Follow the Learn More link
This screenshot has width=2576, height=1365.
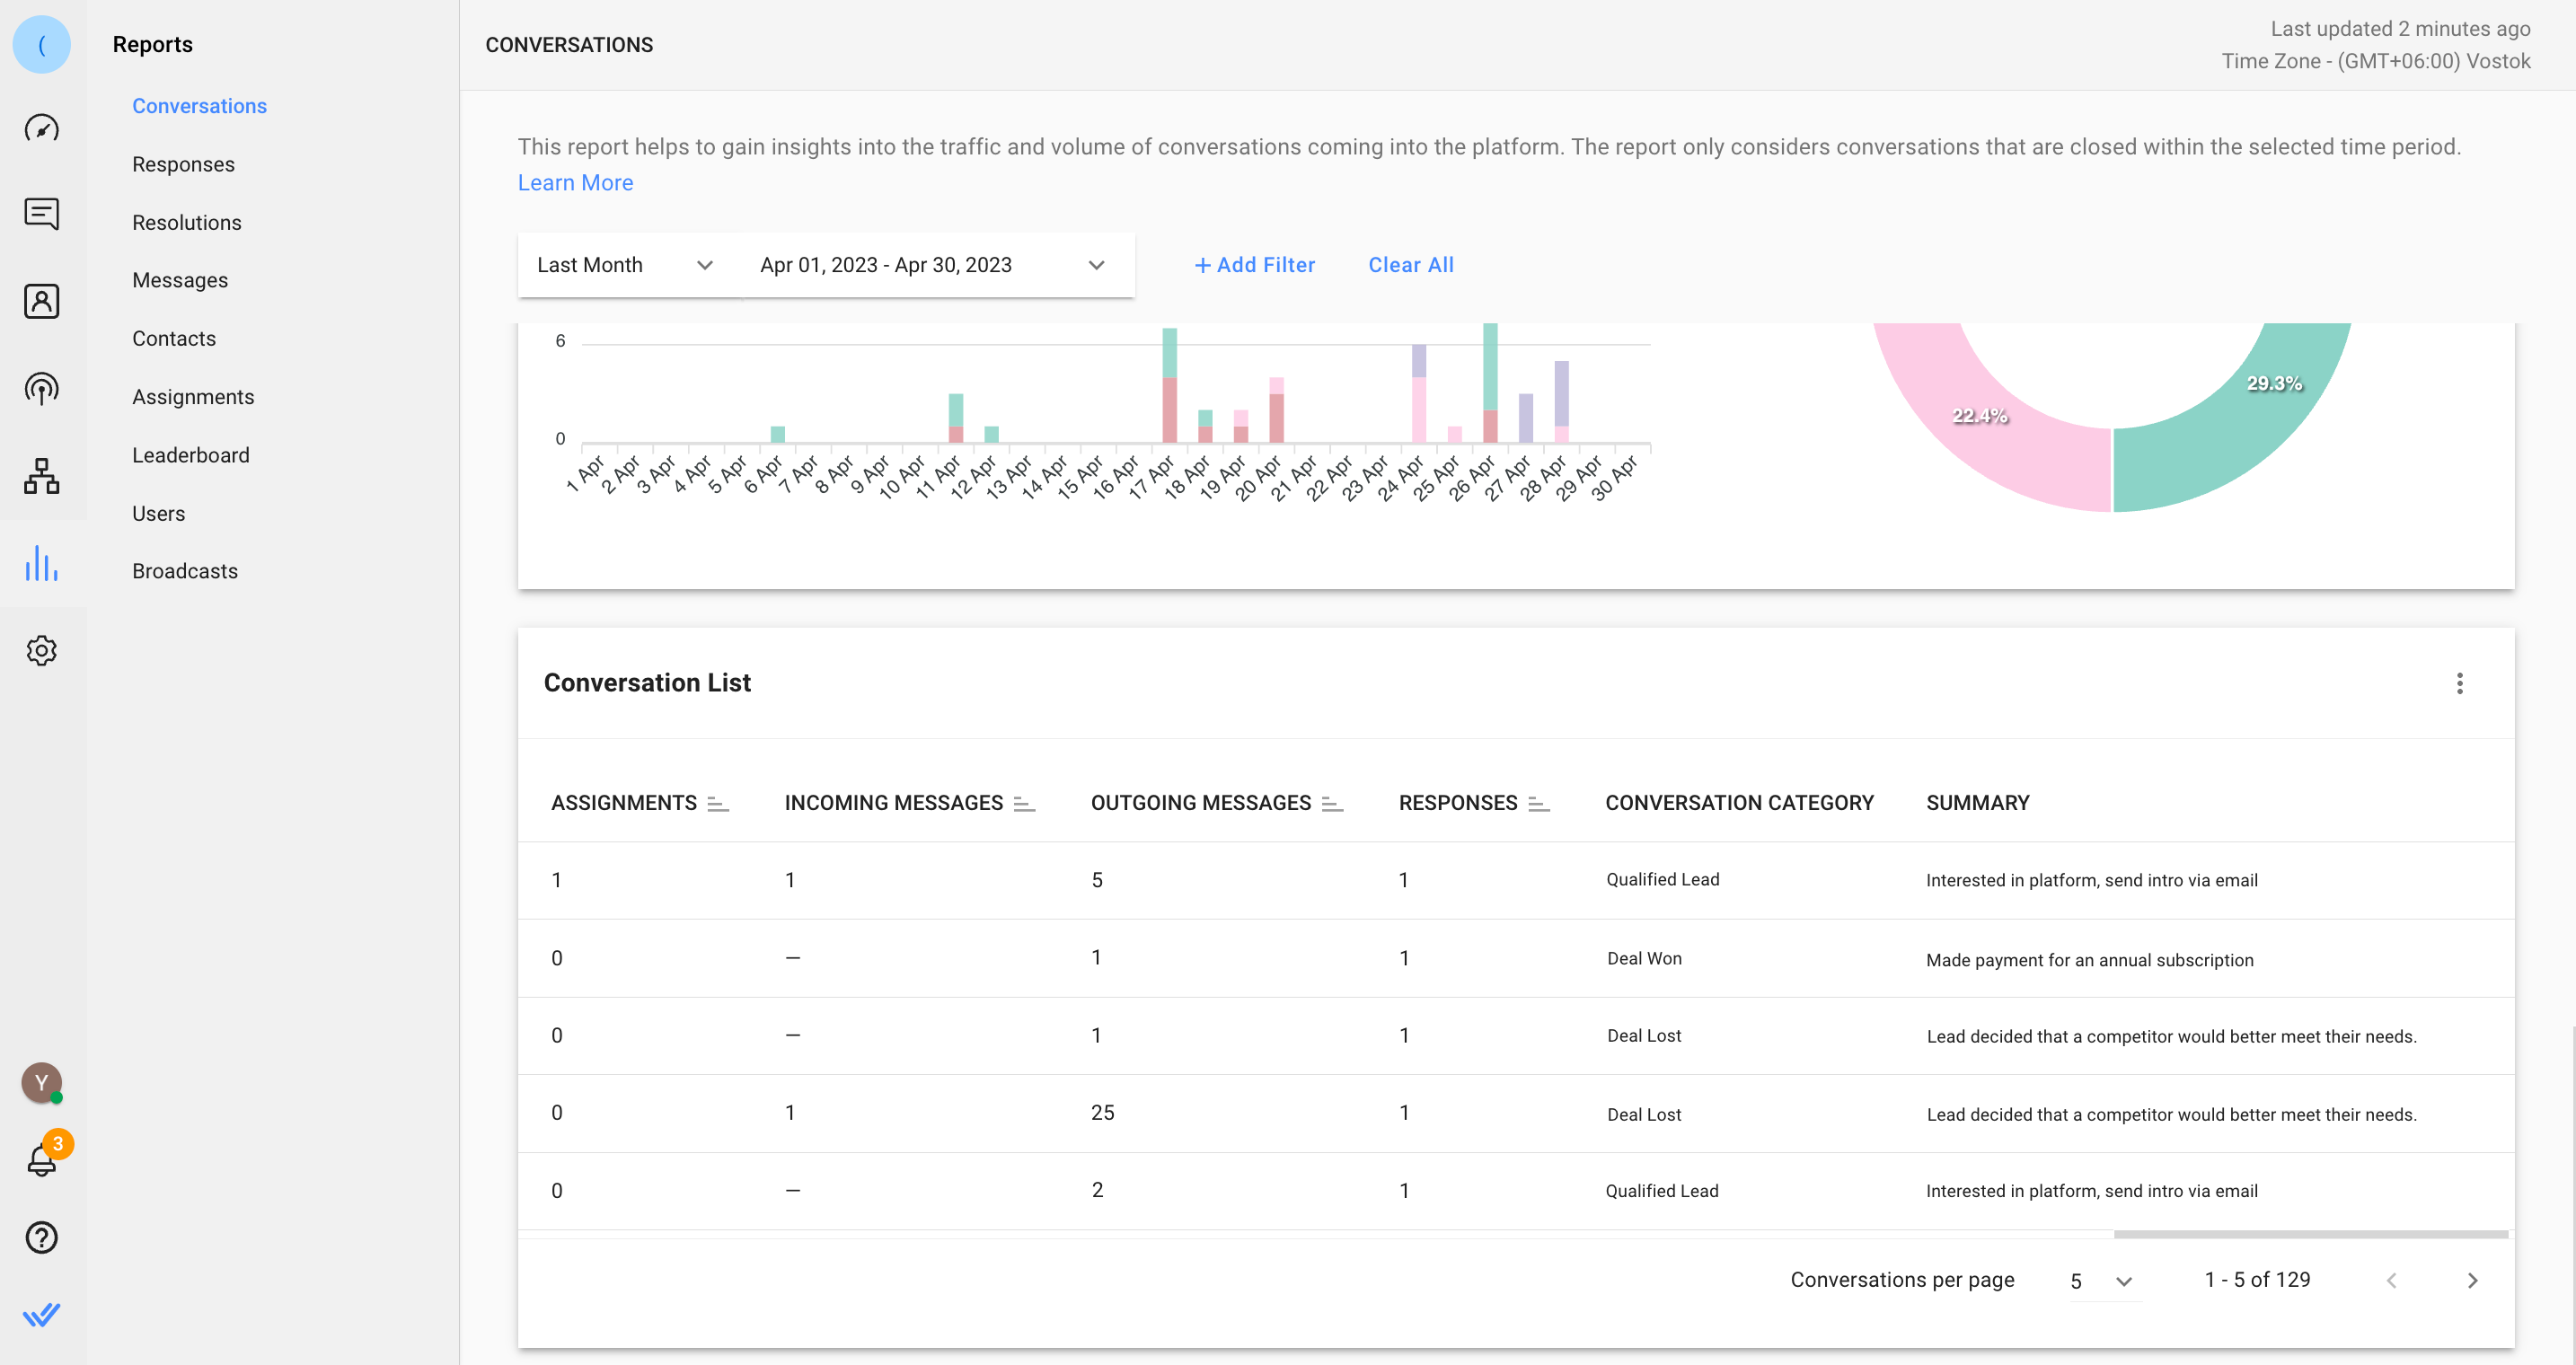(x=575, y=183)
